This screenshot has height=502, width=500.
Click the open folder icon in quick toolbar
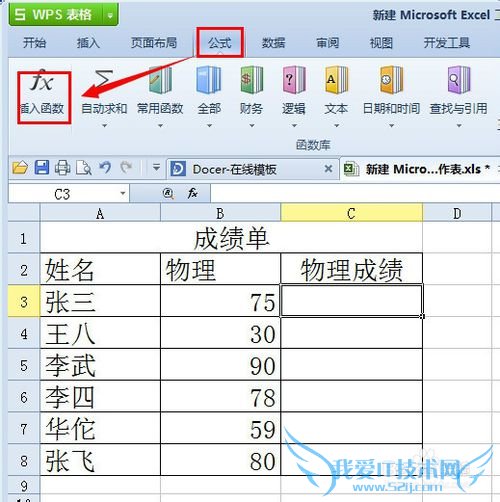pyautogui.click(x=20, y=168)
